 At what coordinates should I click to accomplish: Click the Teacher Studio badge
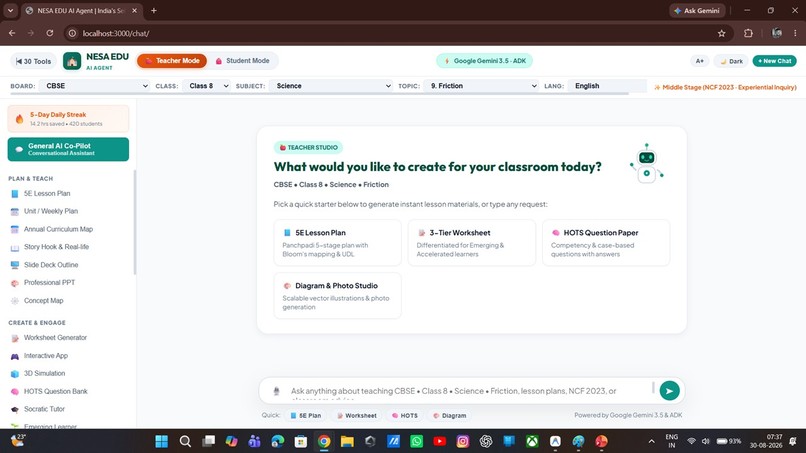308,148
